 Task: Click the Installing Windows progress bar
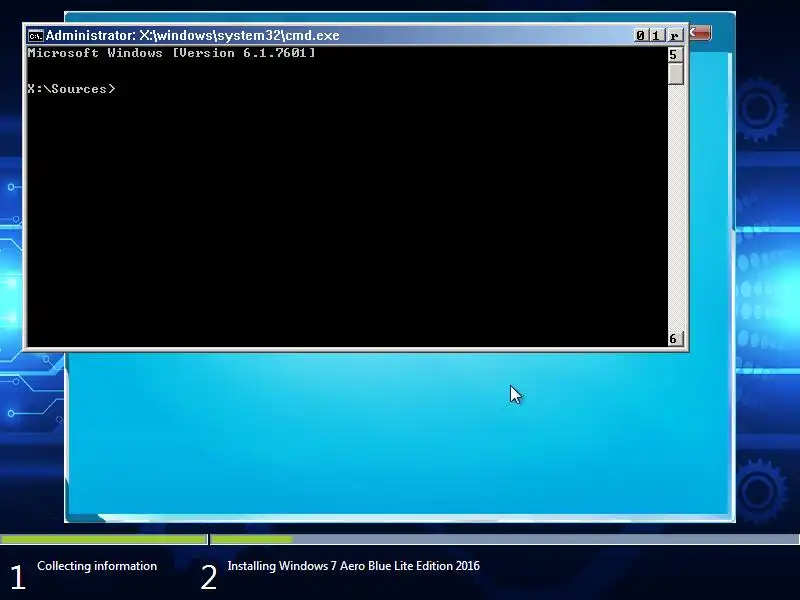505,539
